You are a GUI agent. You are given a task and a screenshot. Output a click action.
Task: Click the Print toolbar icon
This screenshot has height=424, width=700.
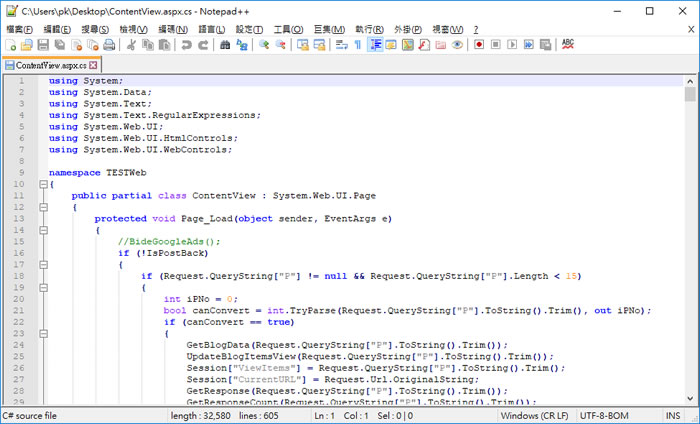(x=107, y=45)
